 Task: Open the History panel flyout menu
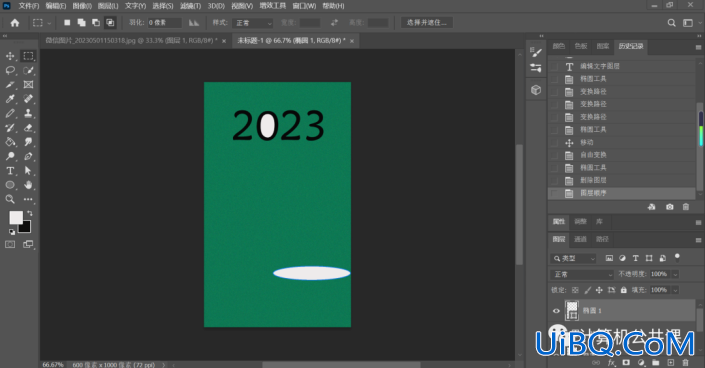point(698,47)
